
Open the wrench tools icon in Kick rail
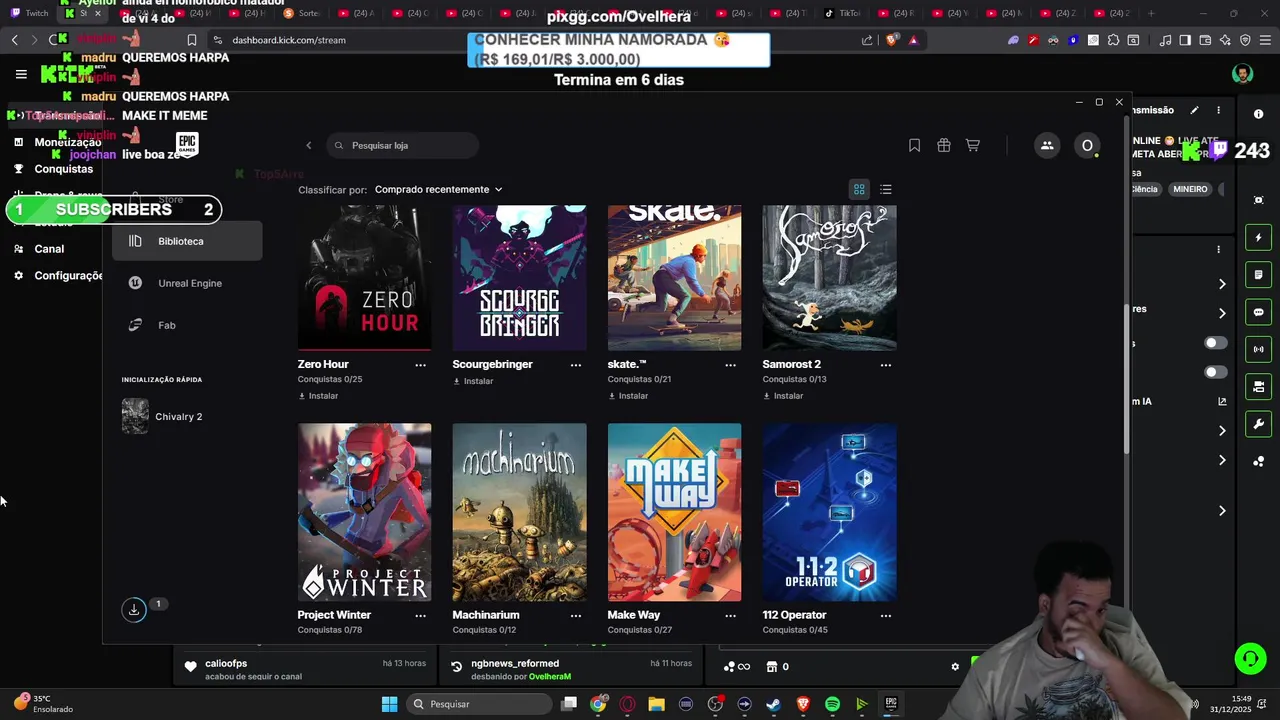tap(1258, 424)
